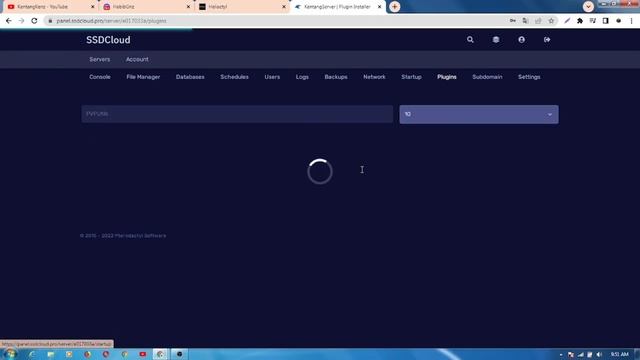This screenshot has height=360, width=640.
Task: Open the extensions puzzle icon
Action: (x=580, y=21)
